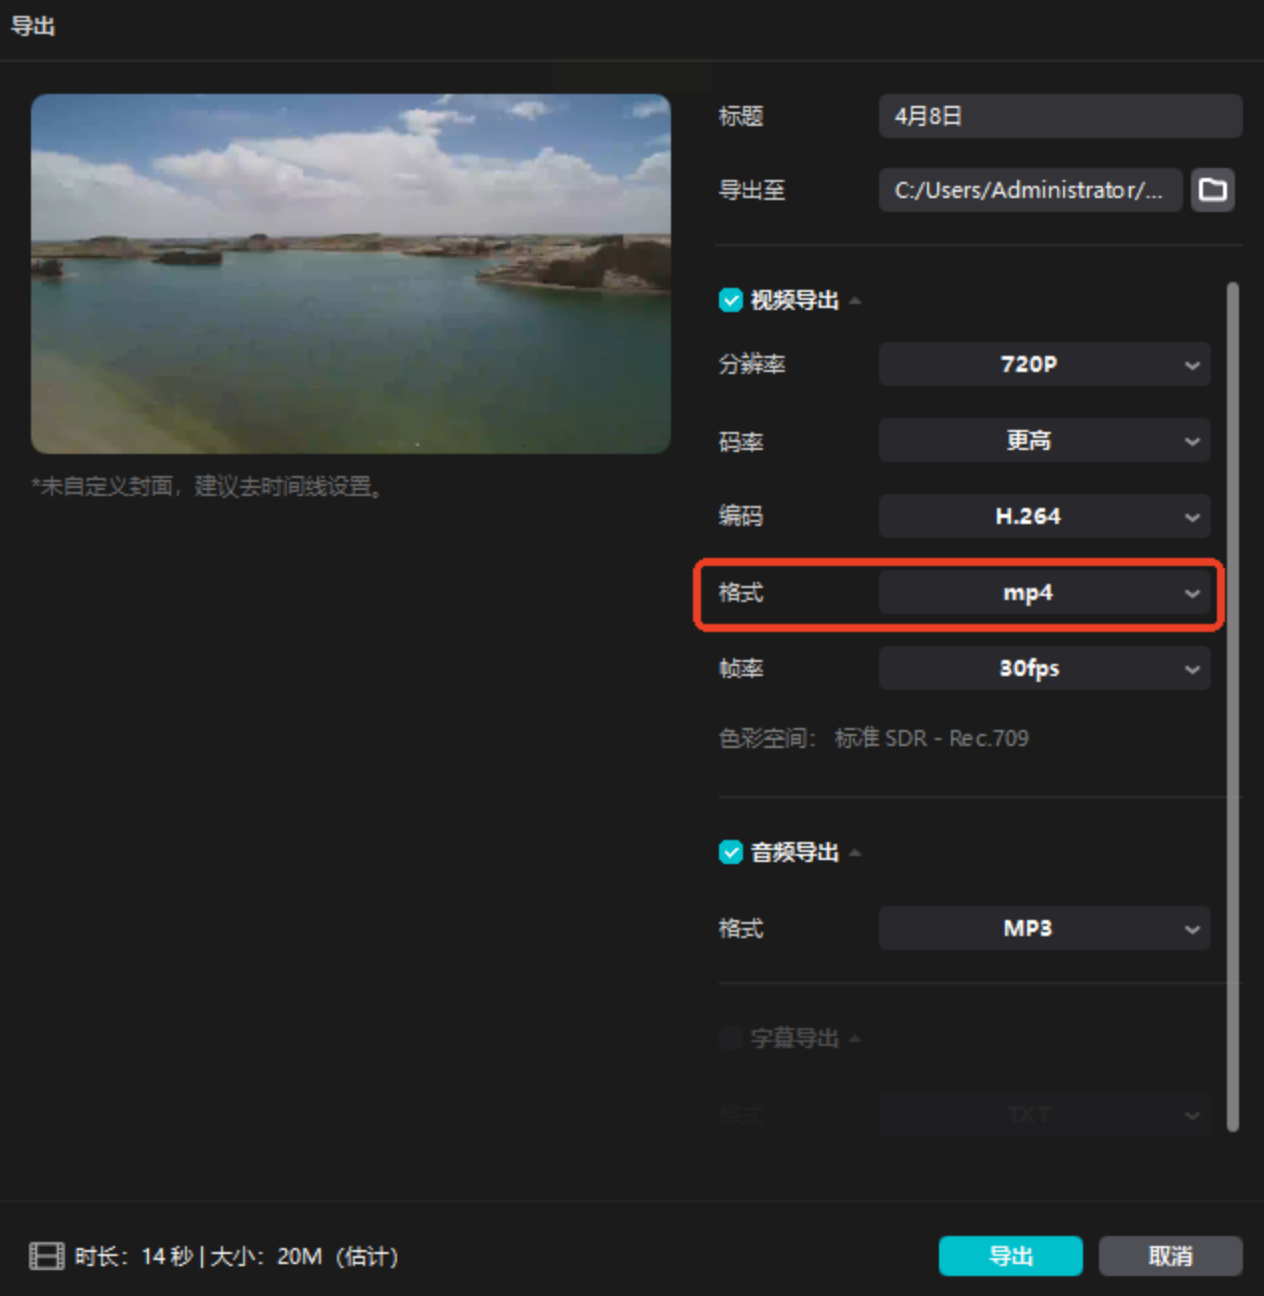Click the 未自定义封面 cover hint text

click(207, 487)
